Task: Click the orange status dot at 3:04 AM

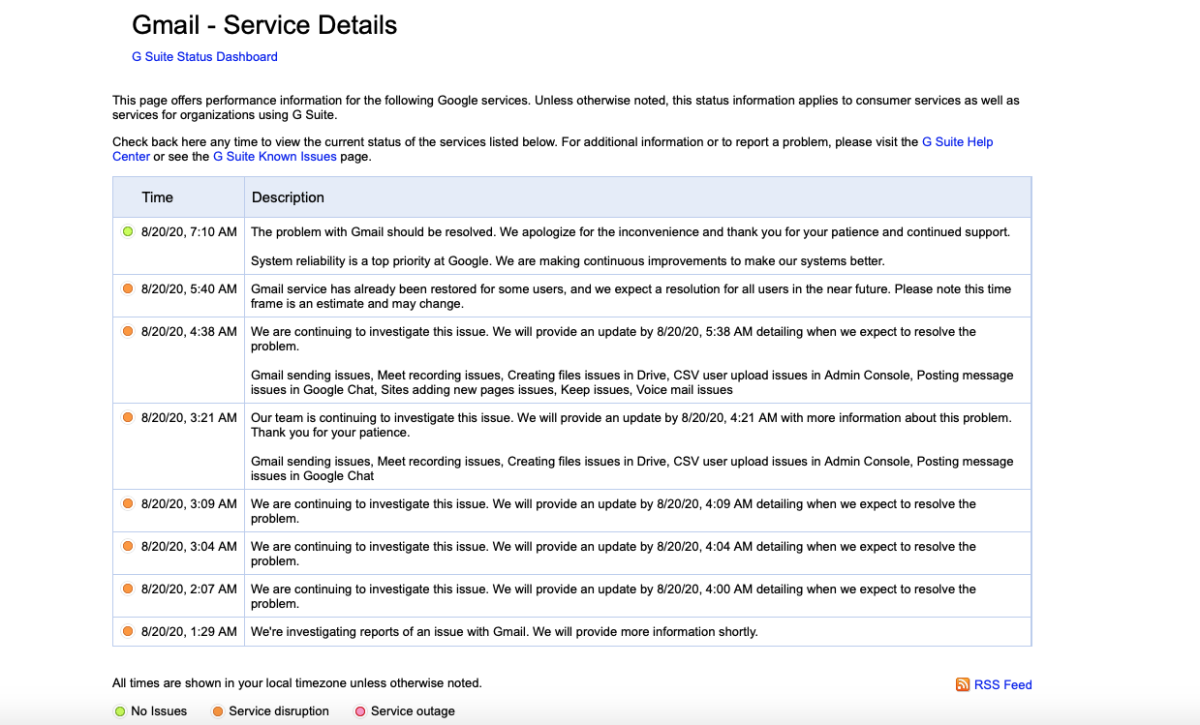Action: pos(127,546)
